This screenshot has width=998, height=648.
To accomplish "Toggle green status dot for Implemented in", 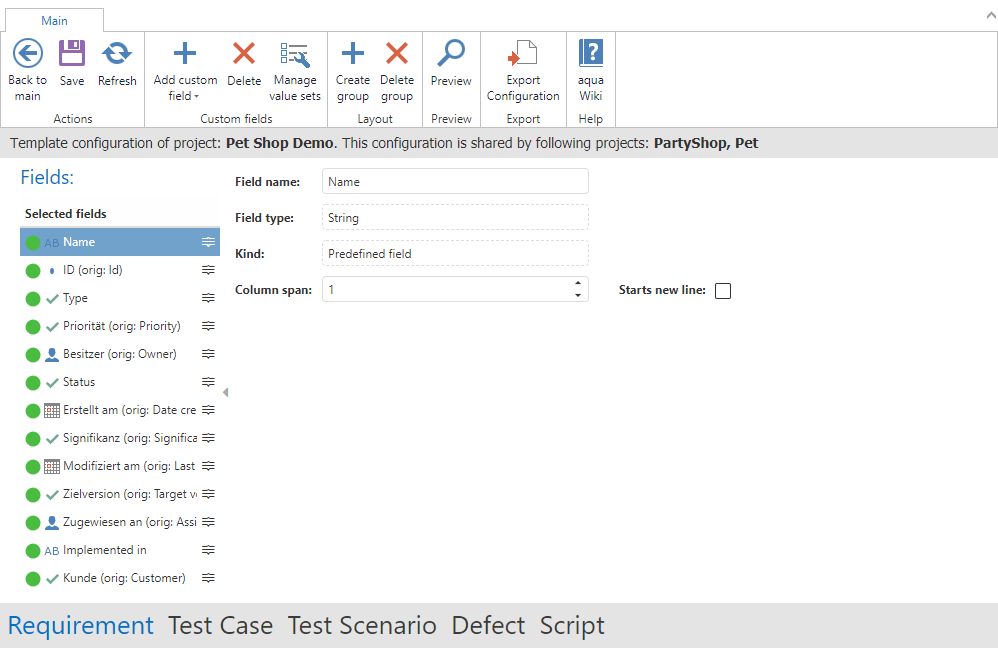I will coord(33,551).
